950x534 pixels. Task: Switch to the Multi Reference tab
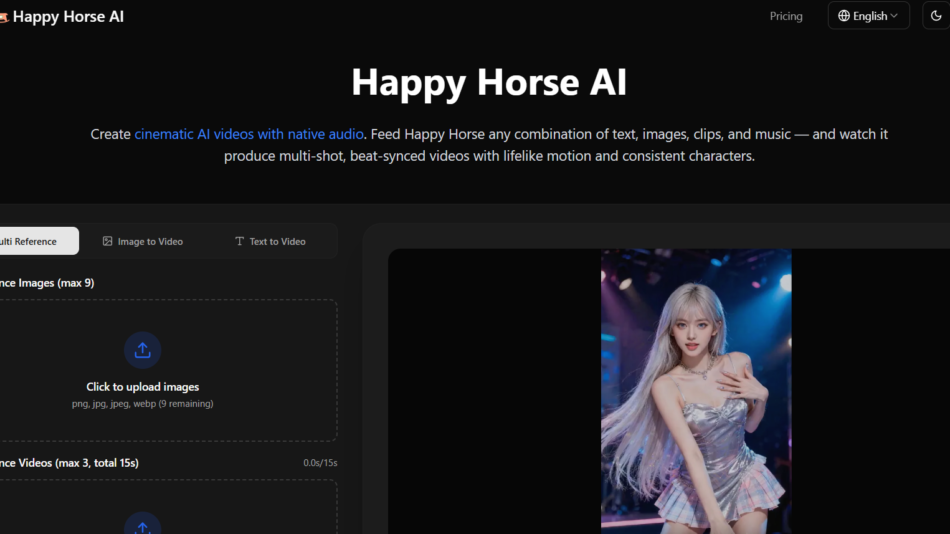point(30,241)
